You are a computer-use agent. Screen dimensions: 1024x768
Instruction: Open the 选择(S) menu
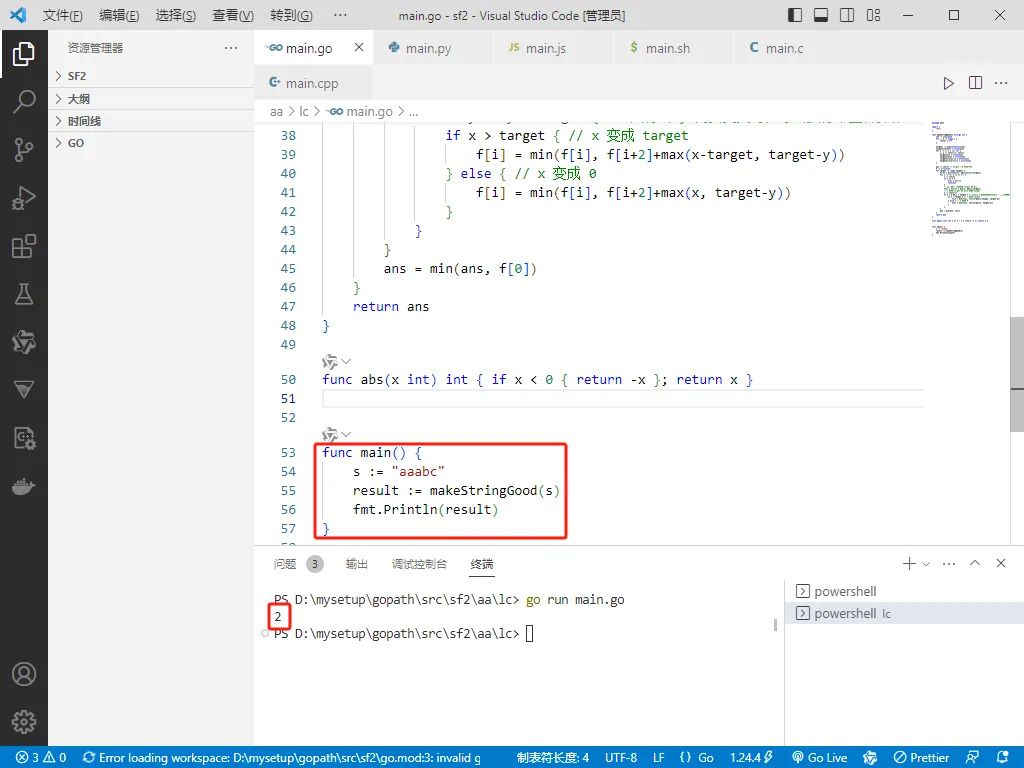pos(176,15)
